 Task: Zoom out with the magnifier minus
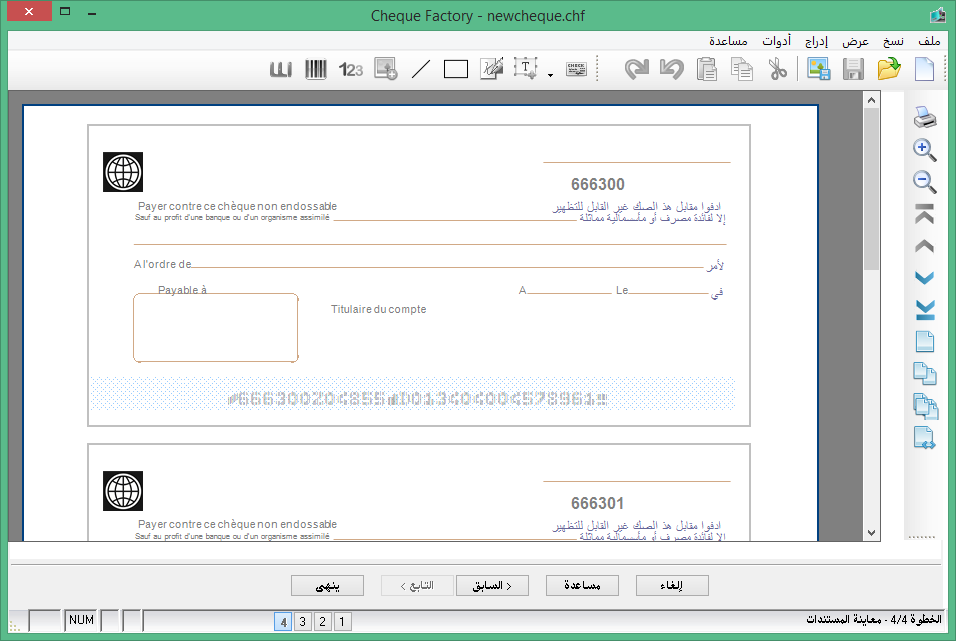coord(925,182)
